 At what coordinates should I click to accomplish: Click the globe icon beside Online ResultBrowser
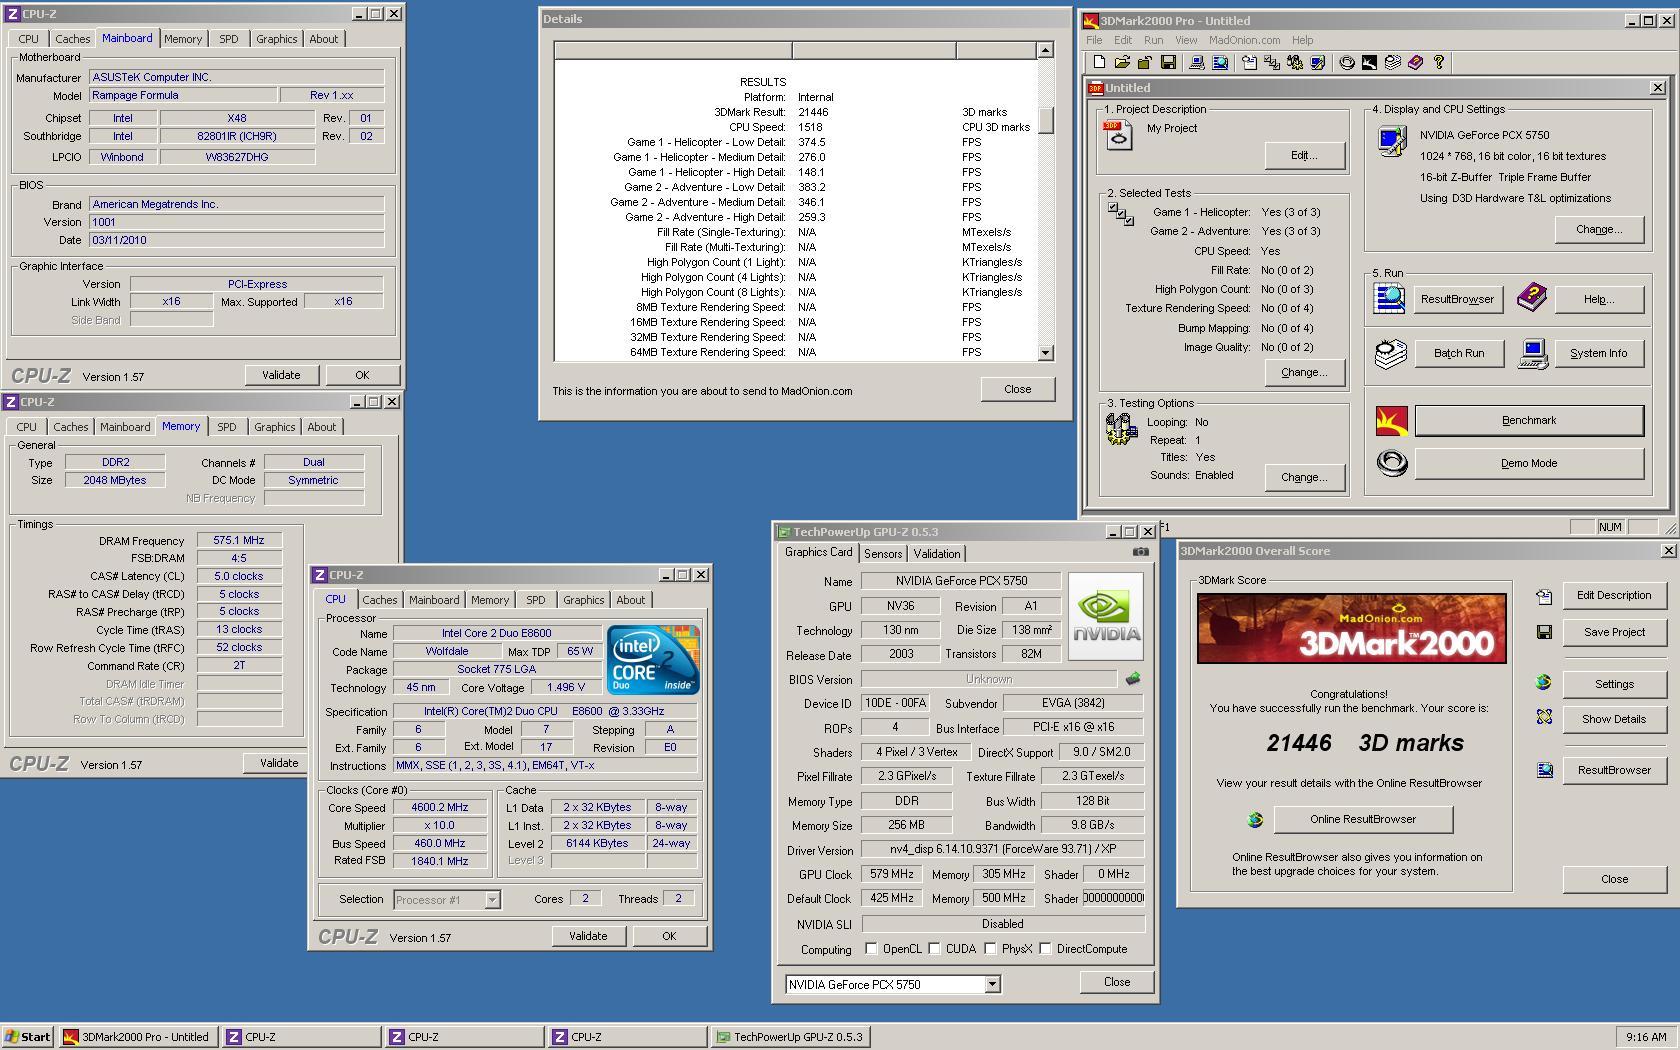1255,820
